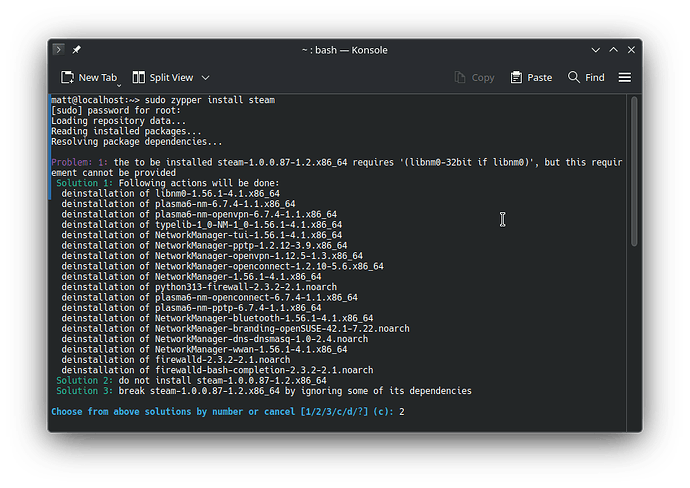690x488 pixels.
Task: Click 'Reading installed packages...' line
Action: click(x=126, y=131)
